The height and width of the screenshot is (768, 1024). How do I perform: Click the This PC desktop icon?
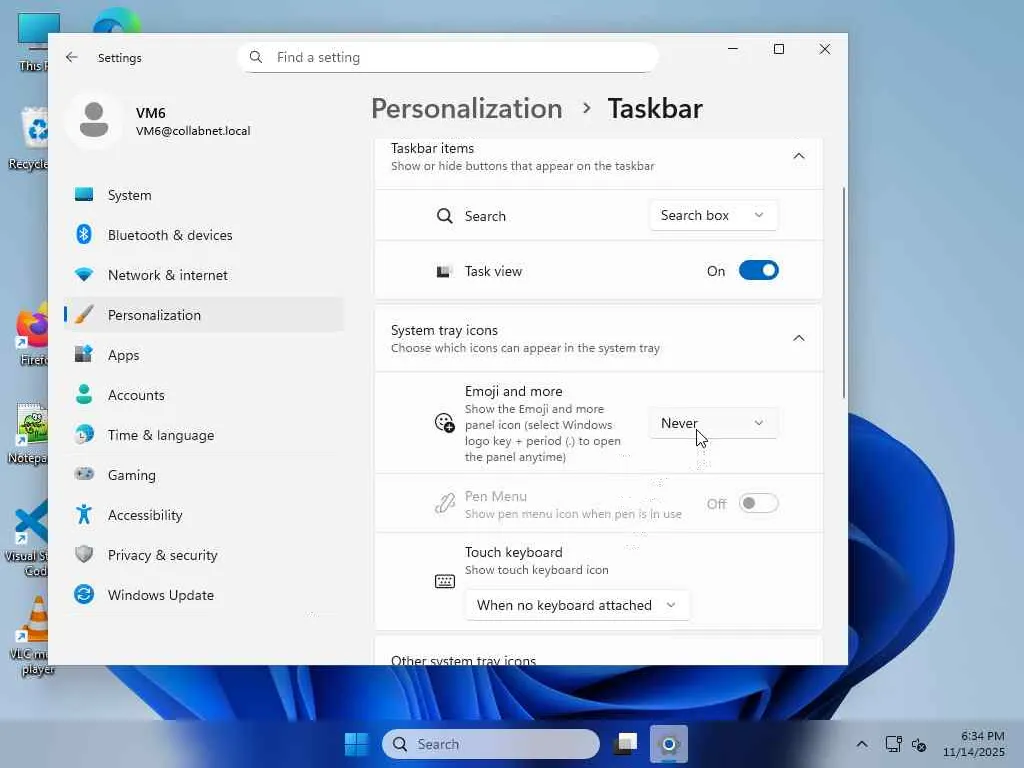point(33,40)
